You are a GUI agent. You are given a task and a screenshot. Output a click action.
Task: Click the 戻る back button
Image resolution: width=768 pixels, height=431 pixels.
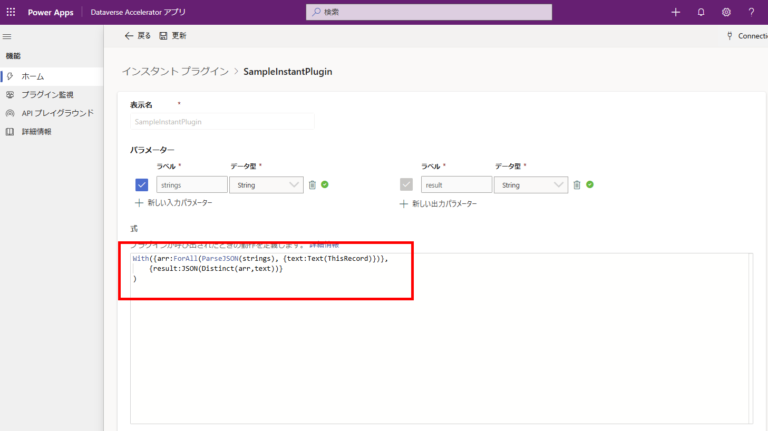point(137,35)
